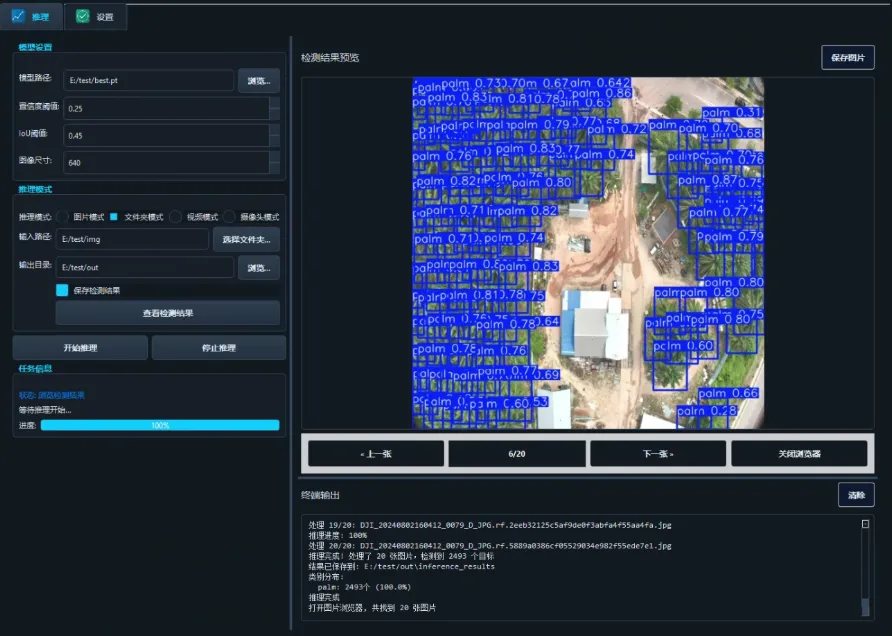Viewport: 892px width, 636px height.
Task: Click the terminal line beginning 处理 20/20
Action: pos(490,546)
